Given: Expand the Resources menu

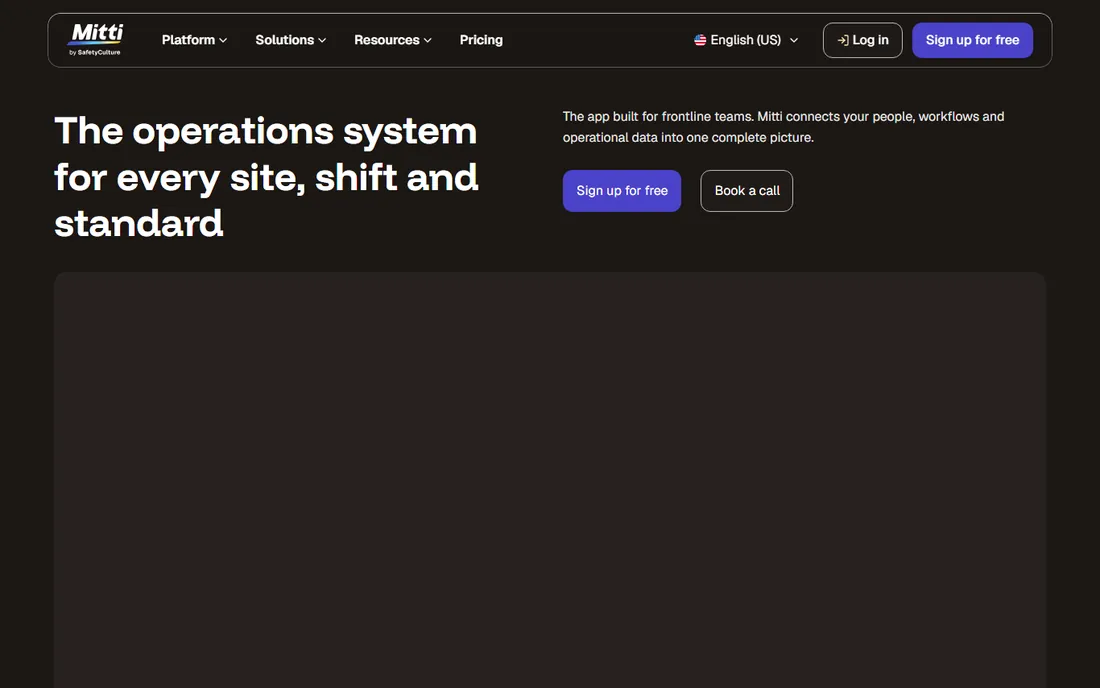Looking at the screenshot, I should pos(393,40).
